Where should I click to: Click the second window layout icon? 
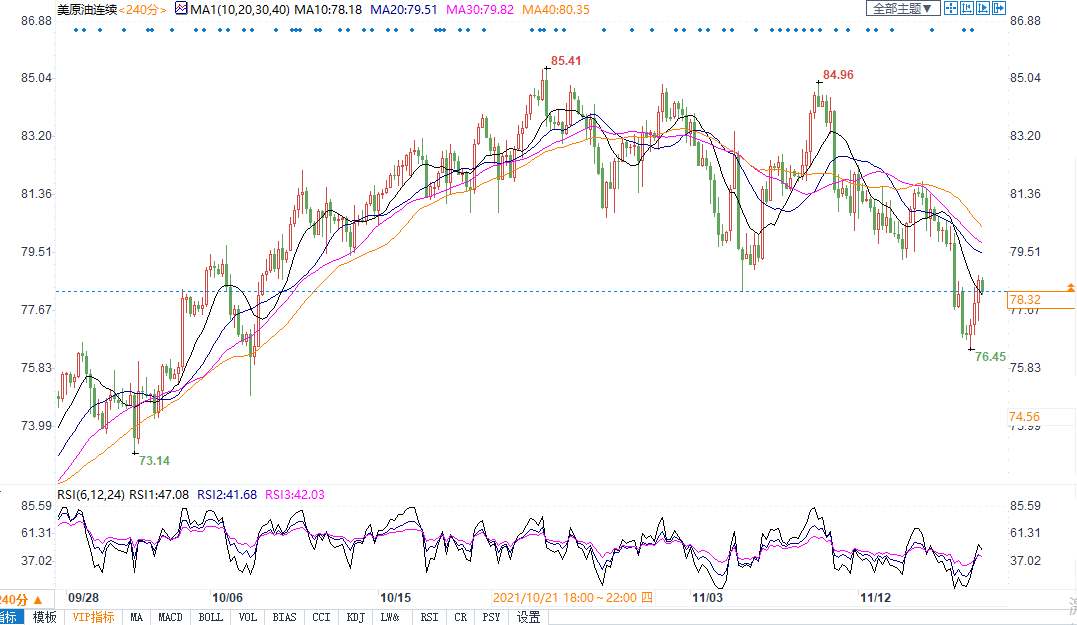coord(966,8)
